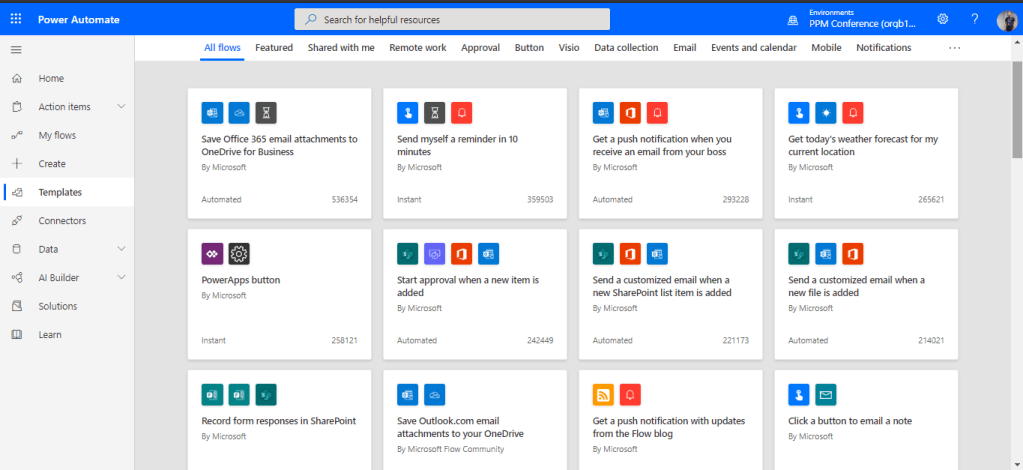Open Connectors from the sidebar
The width and height of the screenshot is (1023, 470).
62,221
